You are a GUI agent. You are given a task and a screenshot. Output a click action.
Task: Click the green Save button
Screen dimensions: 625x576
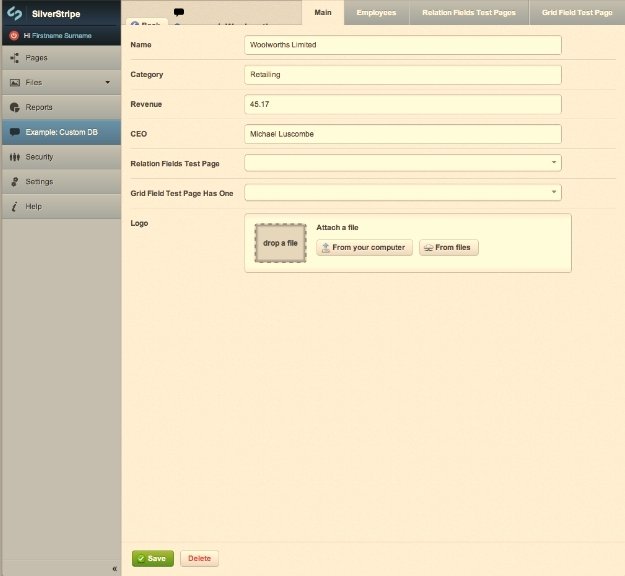click(153, 558)
